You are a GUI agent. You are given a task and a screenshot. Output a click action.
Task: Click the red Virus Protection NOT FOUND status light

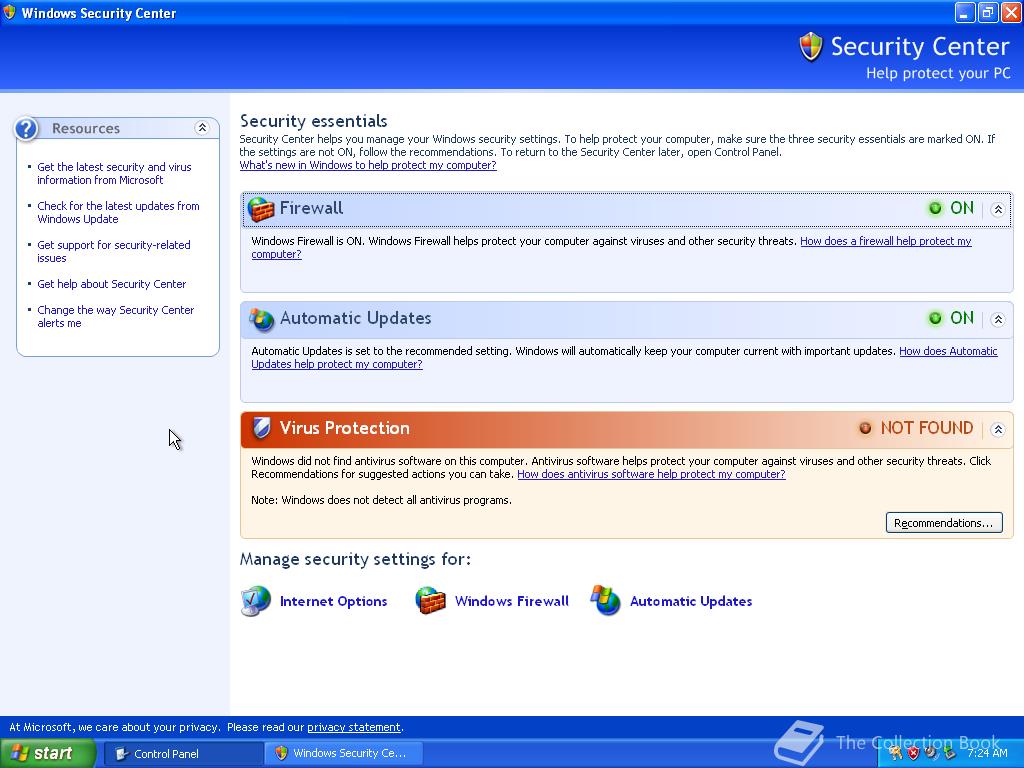(865, 428)
